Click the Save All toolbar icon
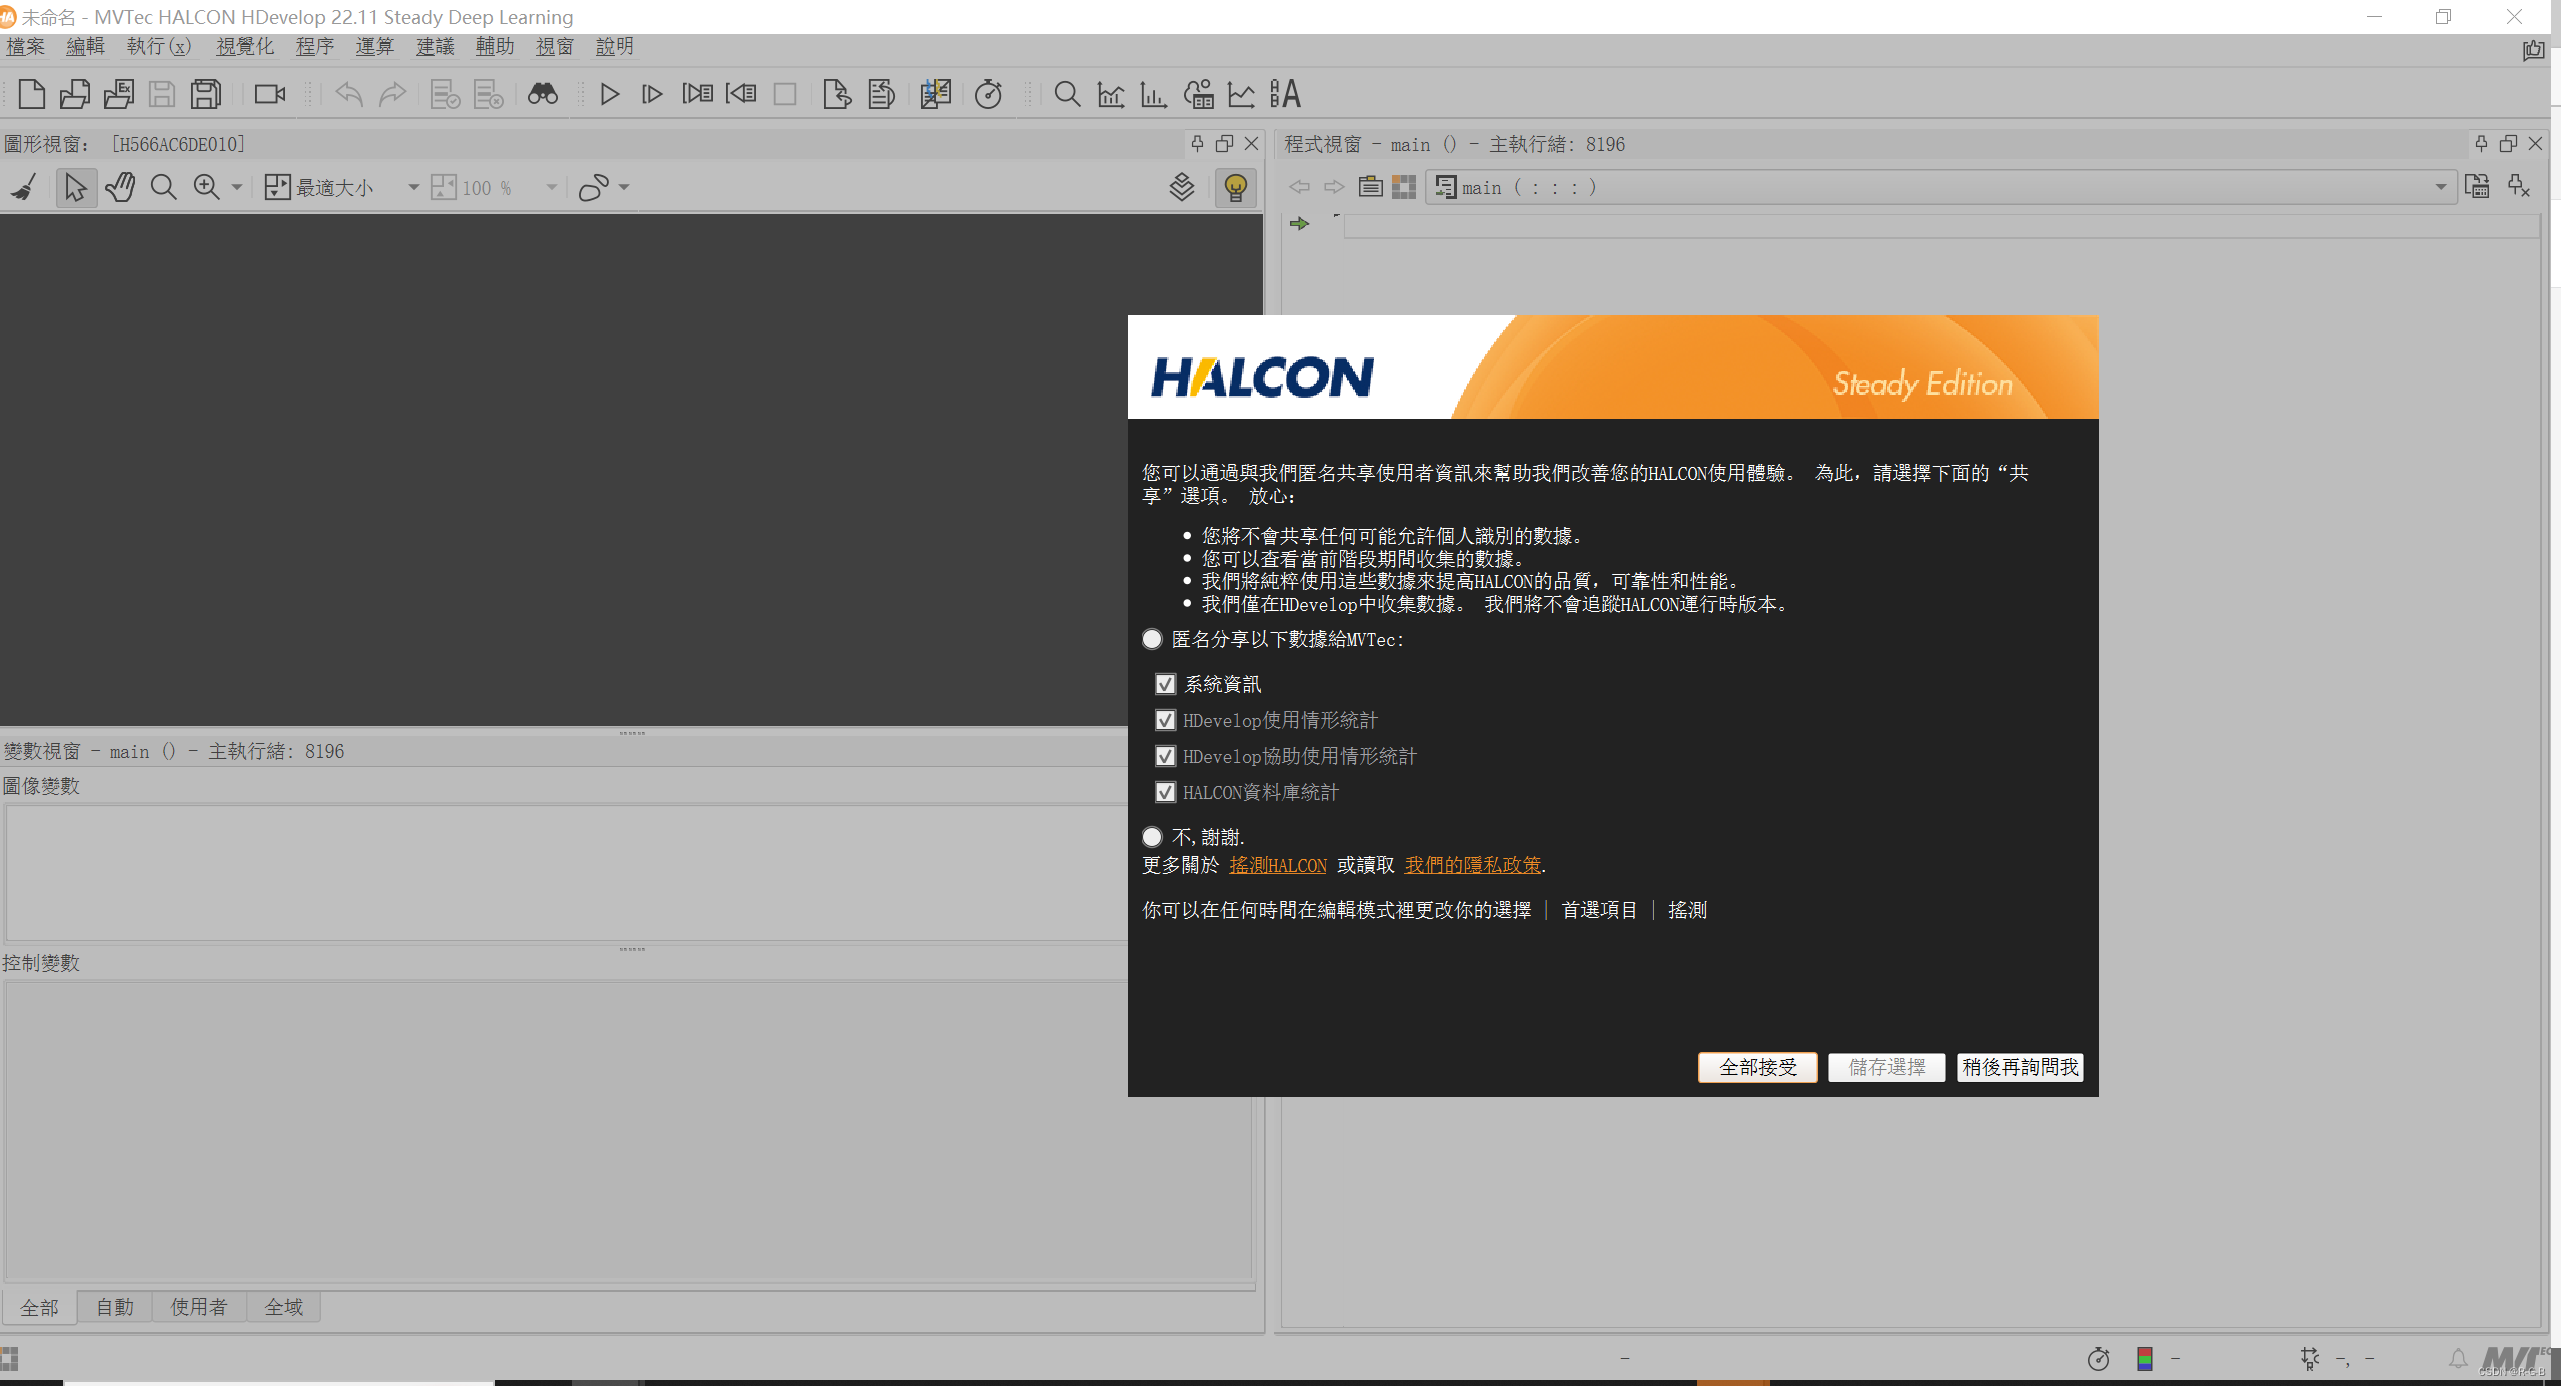The width and height of the screenshot is (2561, 1386). [x=206, y=94]
